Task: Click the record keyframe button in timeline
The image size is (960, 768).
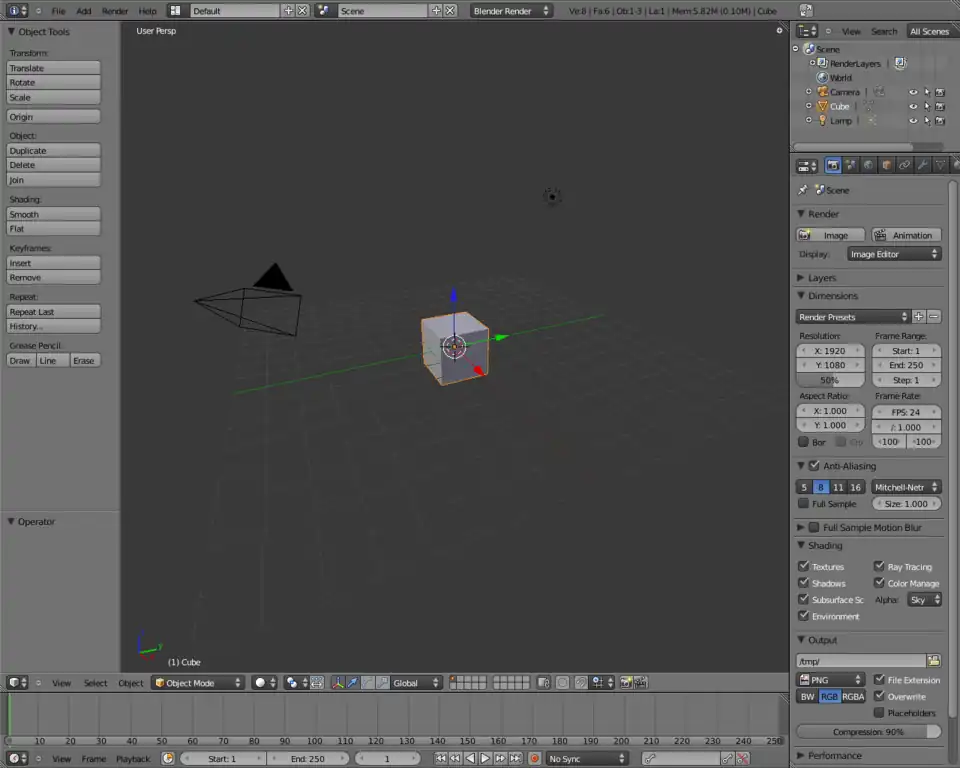Action: [534, 759]
